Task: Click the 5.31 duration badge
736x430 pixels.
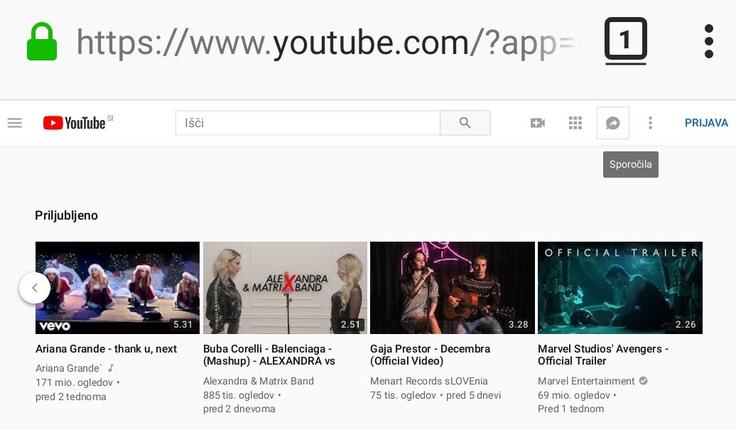Action: tap(183, 324)
